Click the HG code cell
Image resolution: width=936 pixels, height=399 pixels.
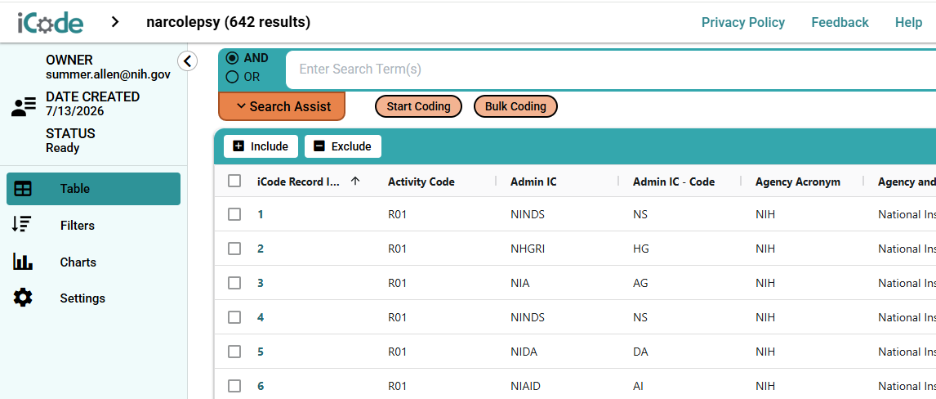point(641,248)
